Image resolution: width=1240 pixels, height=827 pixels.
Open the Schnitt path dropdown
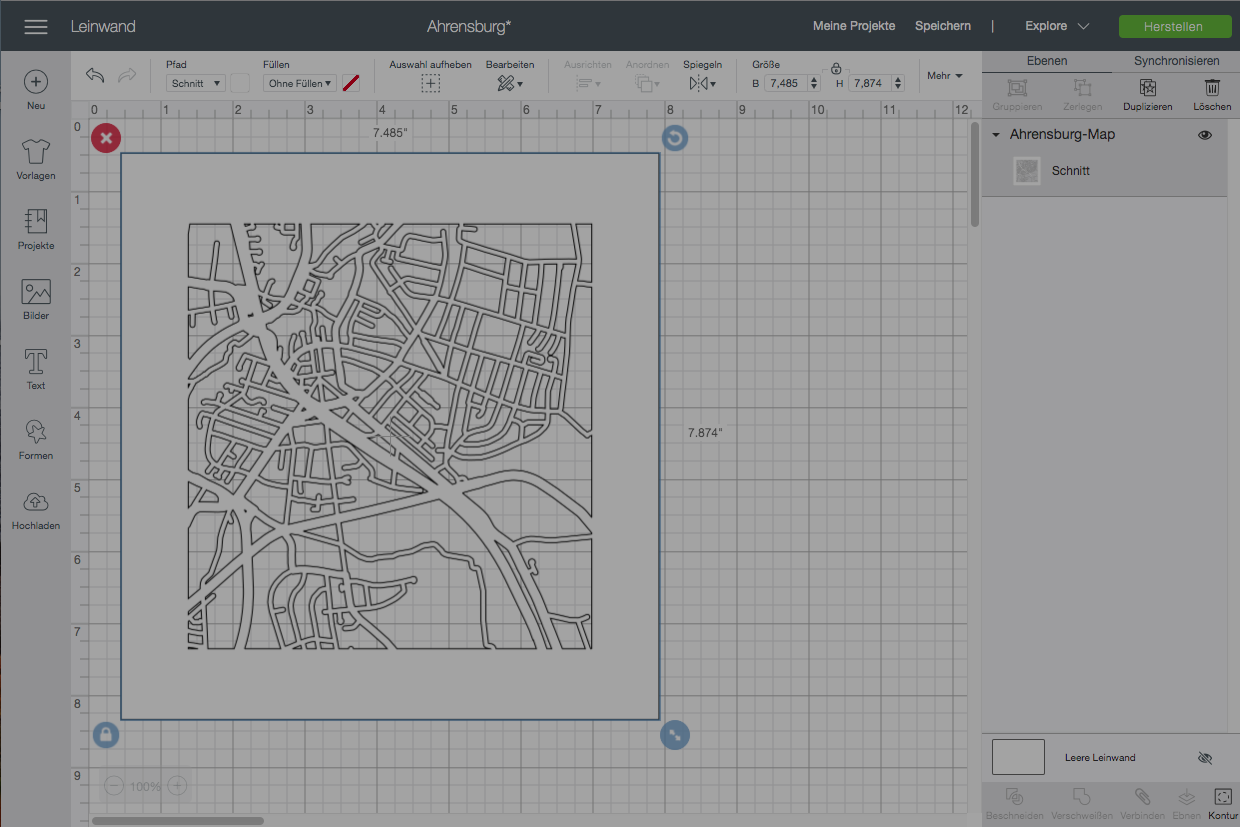[x=195, y=84]
